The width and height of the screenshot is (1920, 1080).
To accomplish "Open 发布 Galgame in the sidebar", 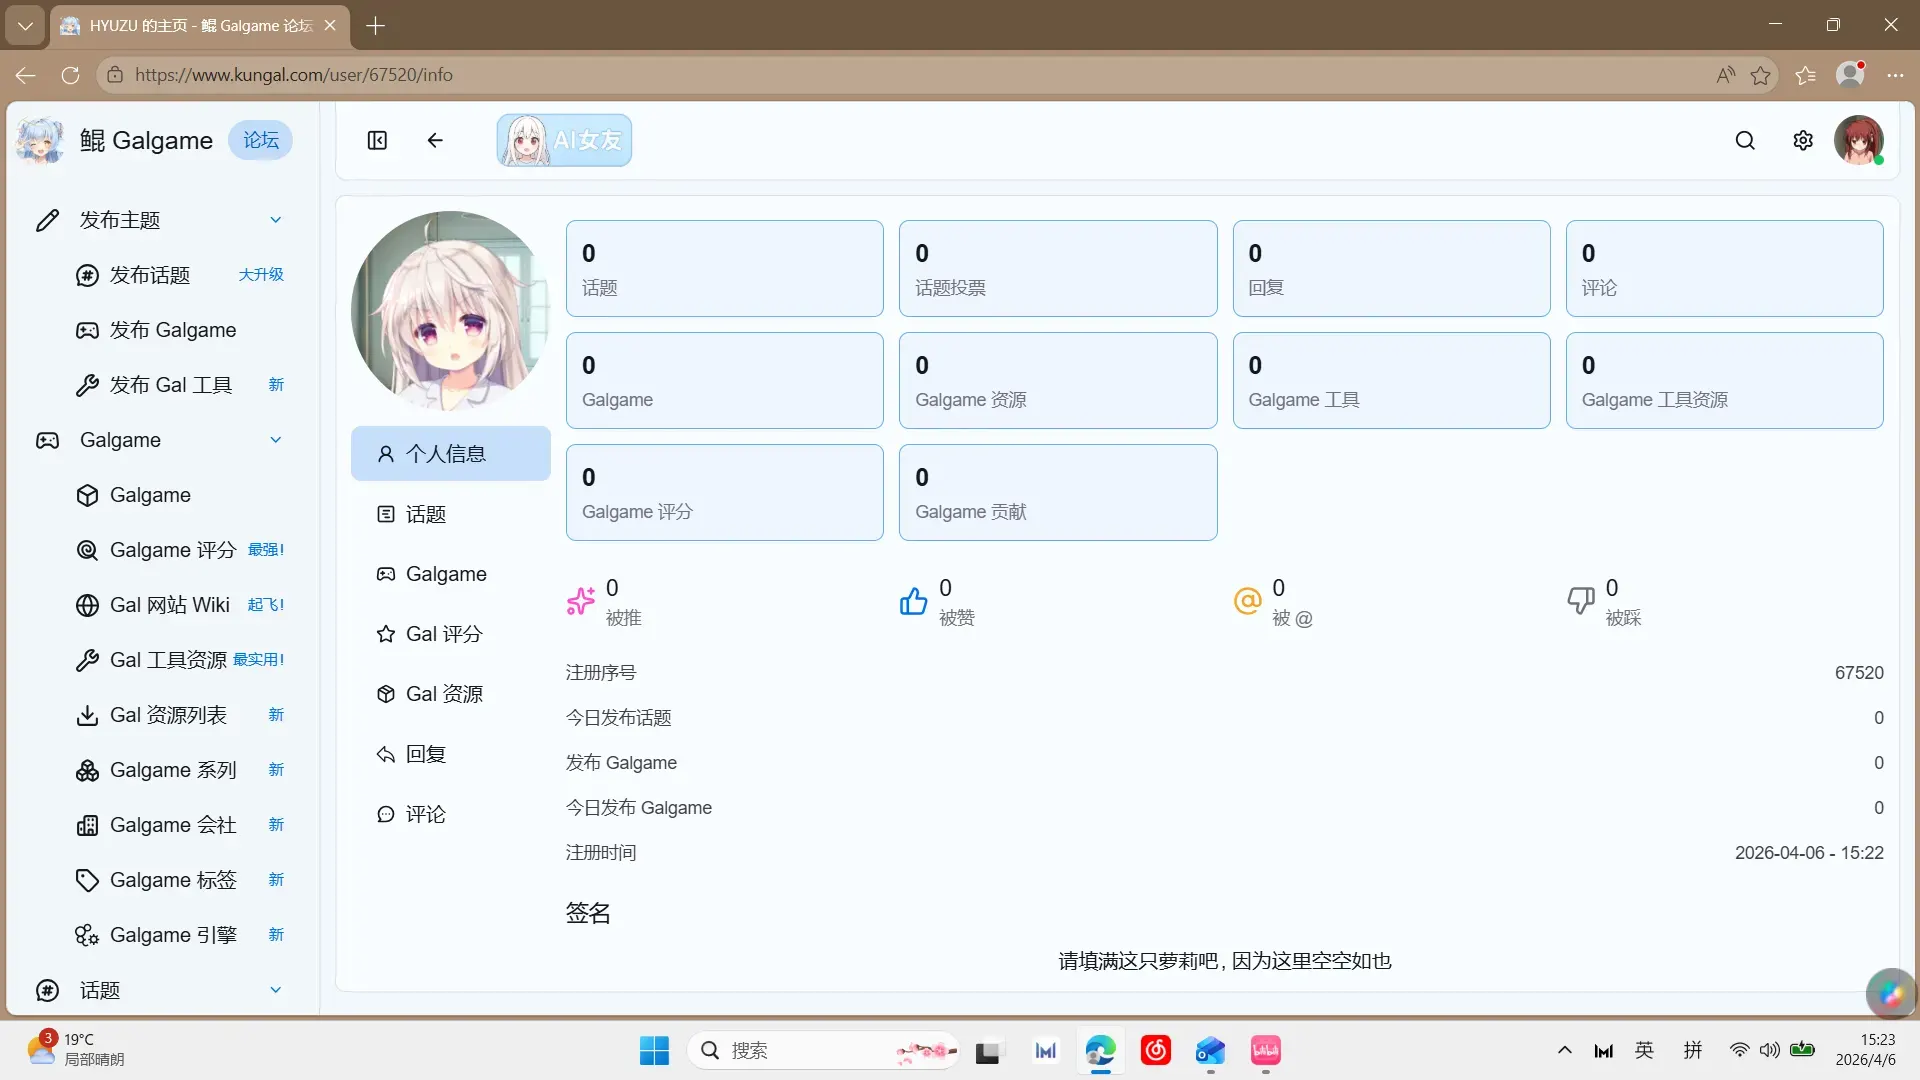I will tap(180, 330).
